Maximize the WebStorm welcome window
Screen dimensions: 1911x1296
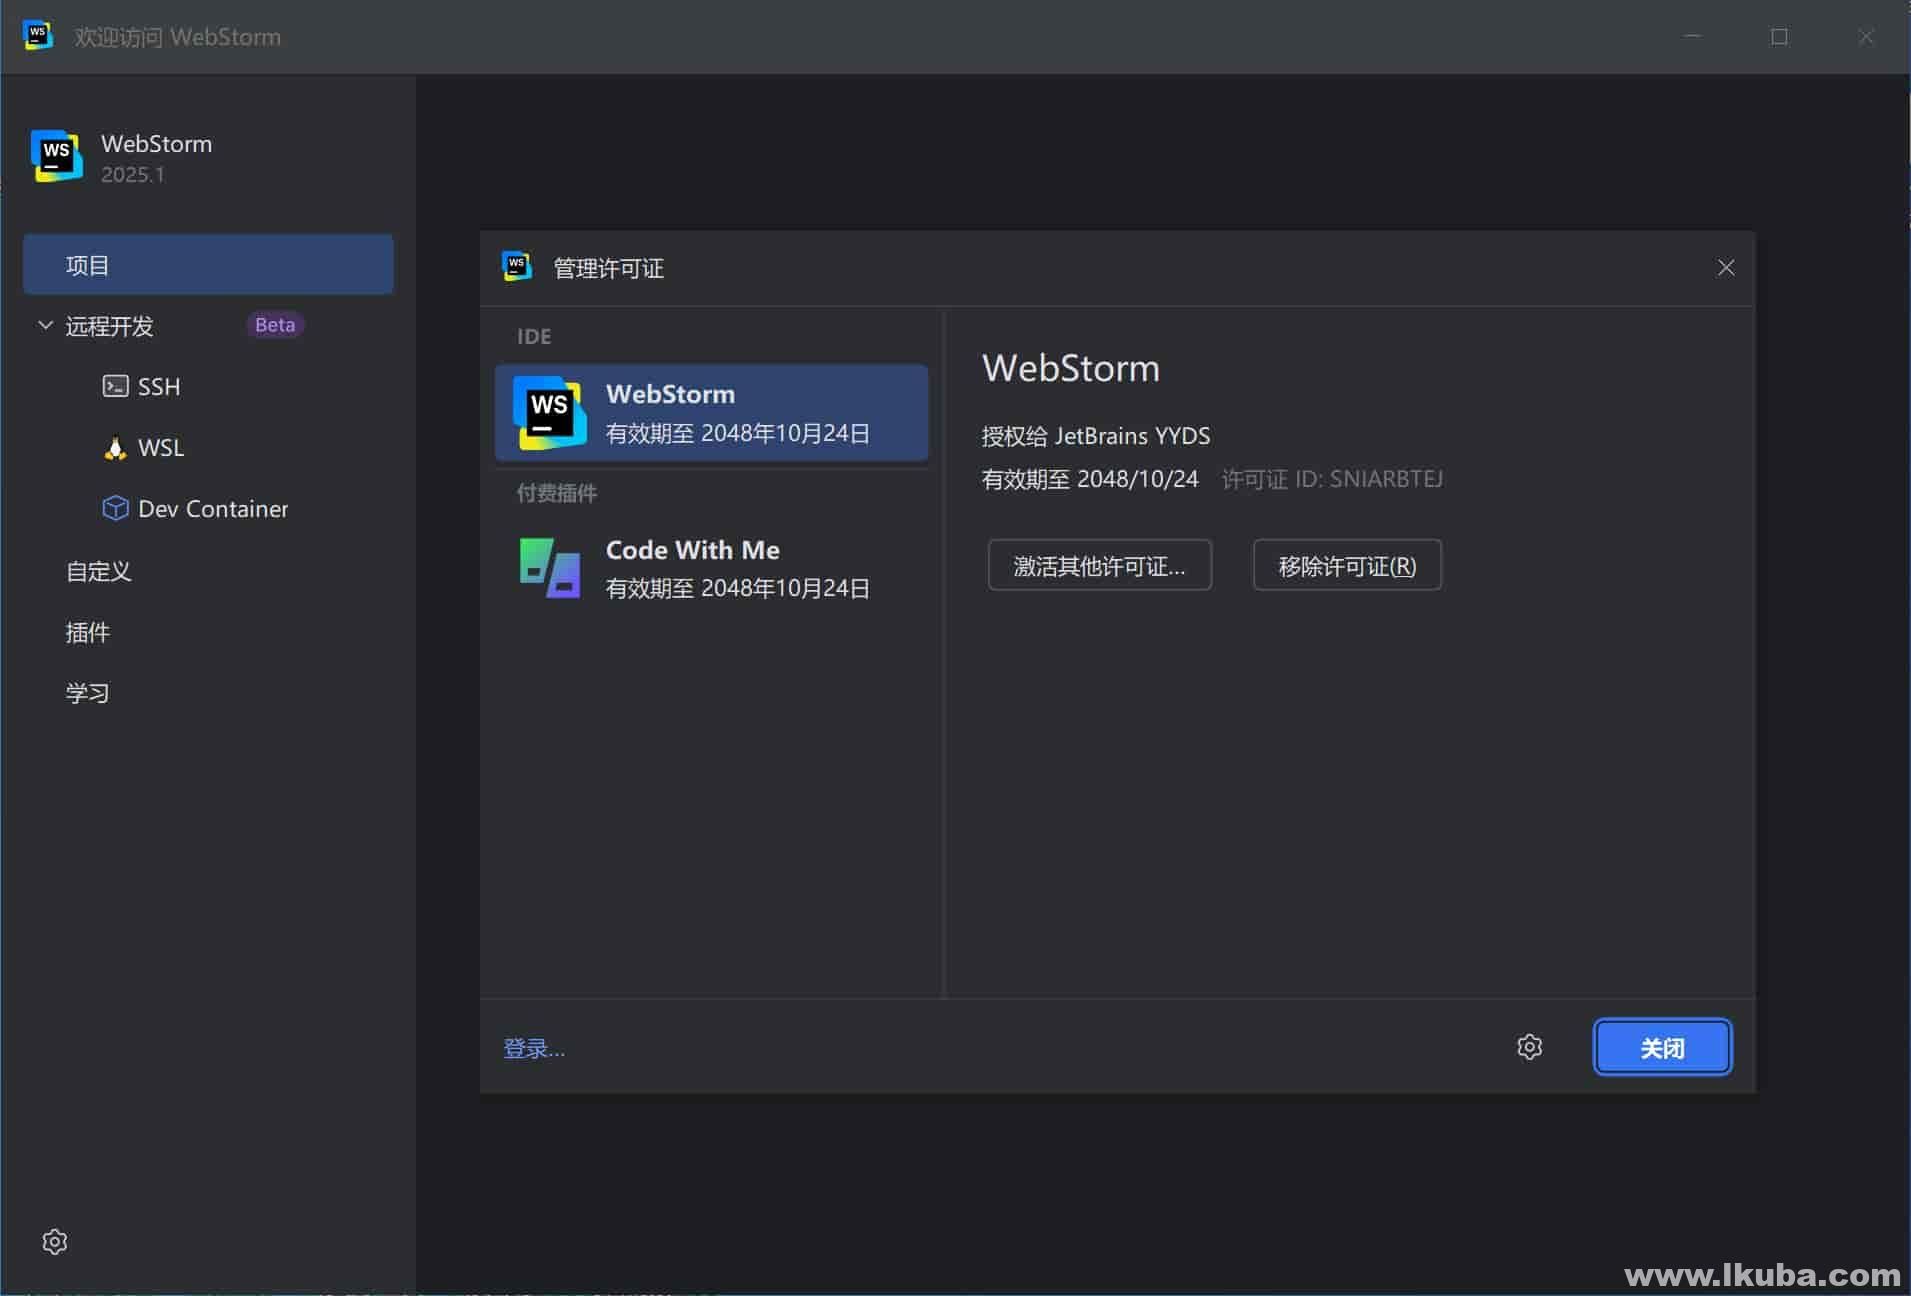pyautogui.click(x=1779, y=36)
